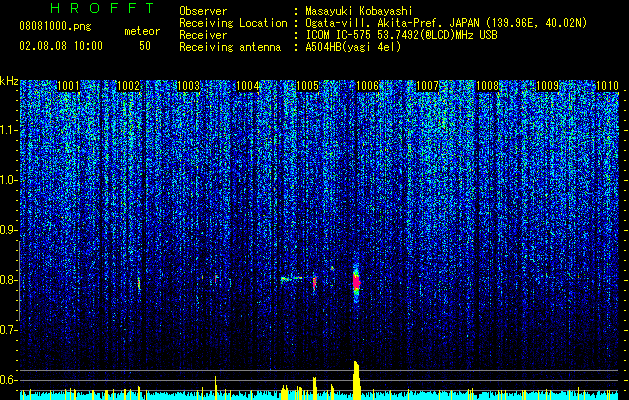
Task: Click the tallest yellow signal peak at 1006
Action: (x=357, y=380)
